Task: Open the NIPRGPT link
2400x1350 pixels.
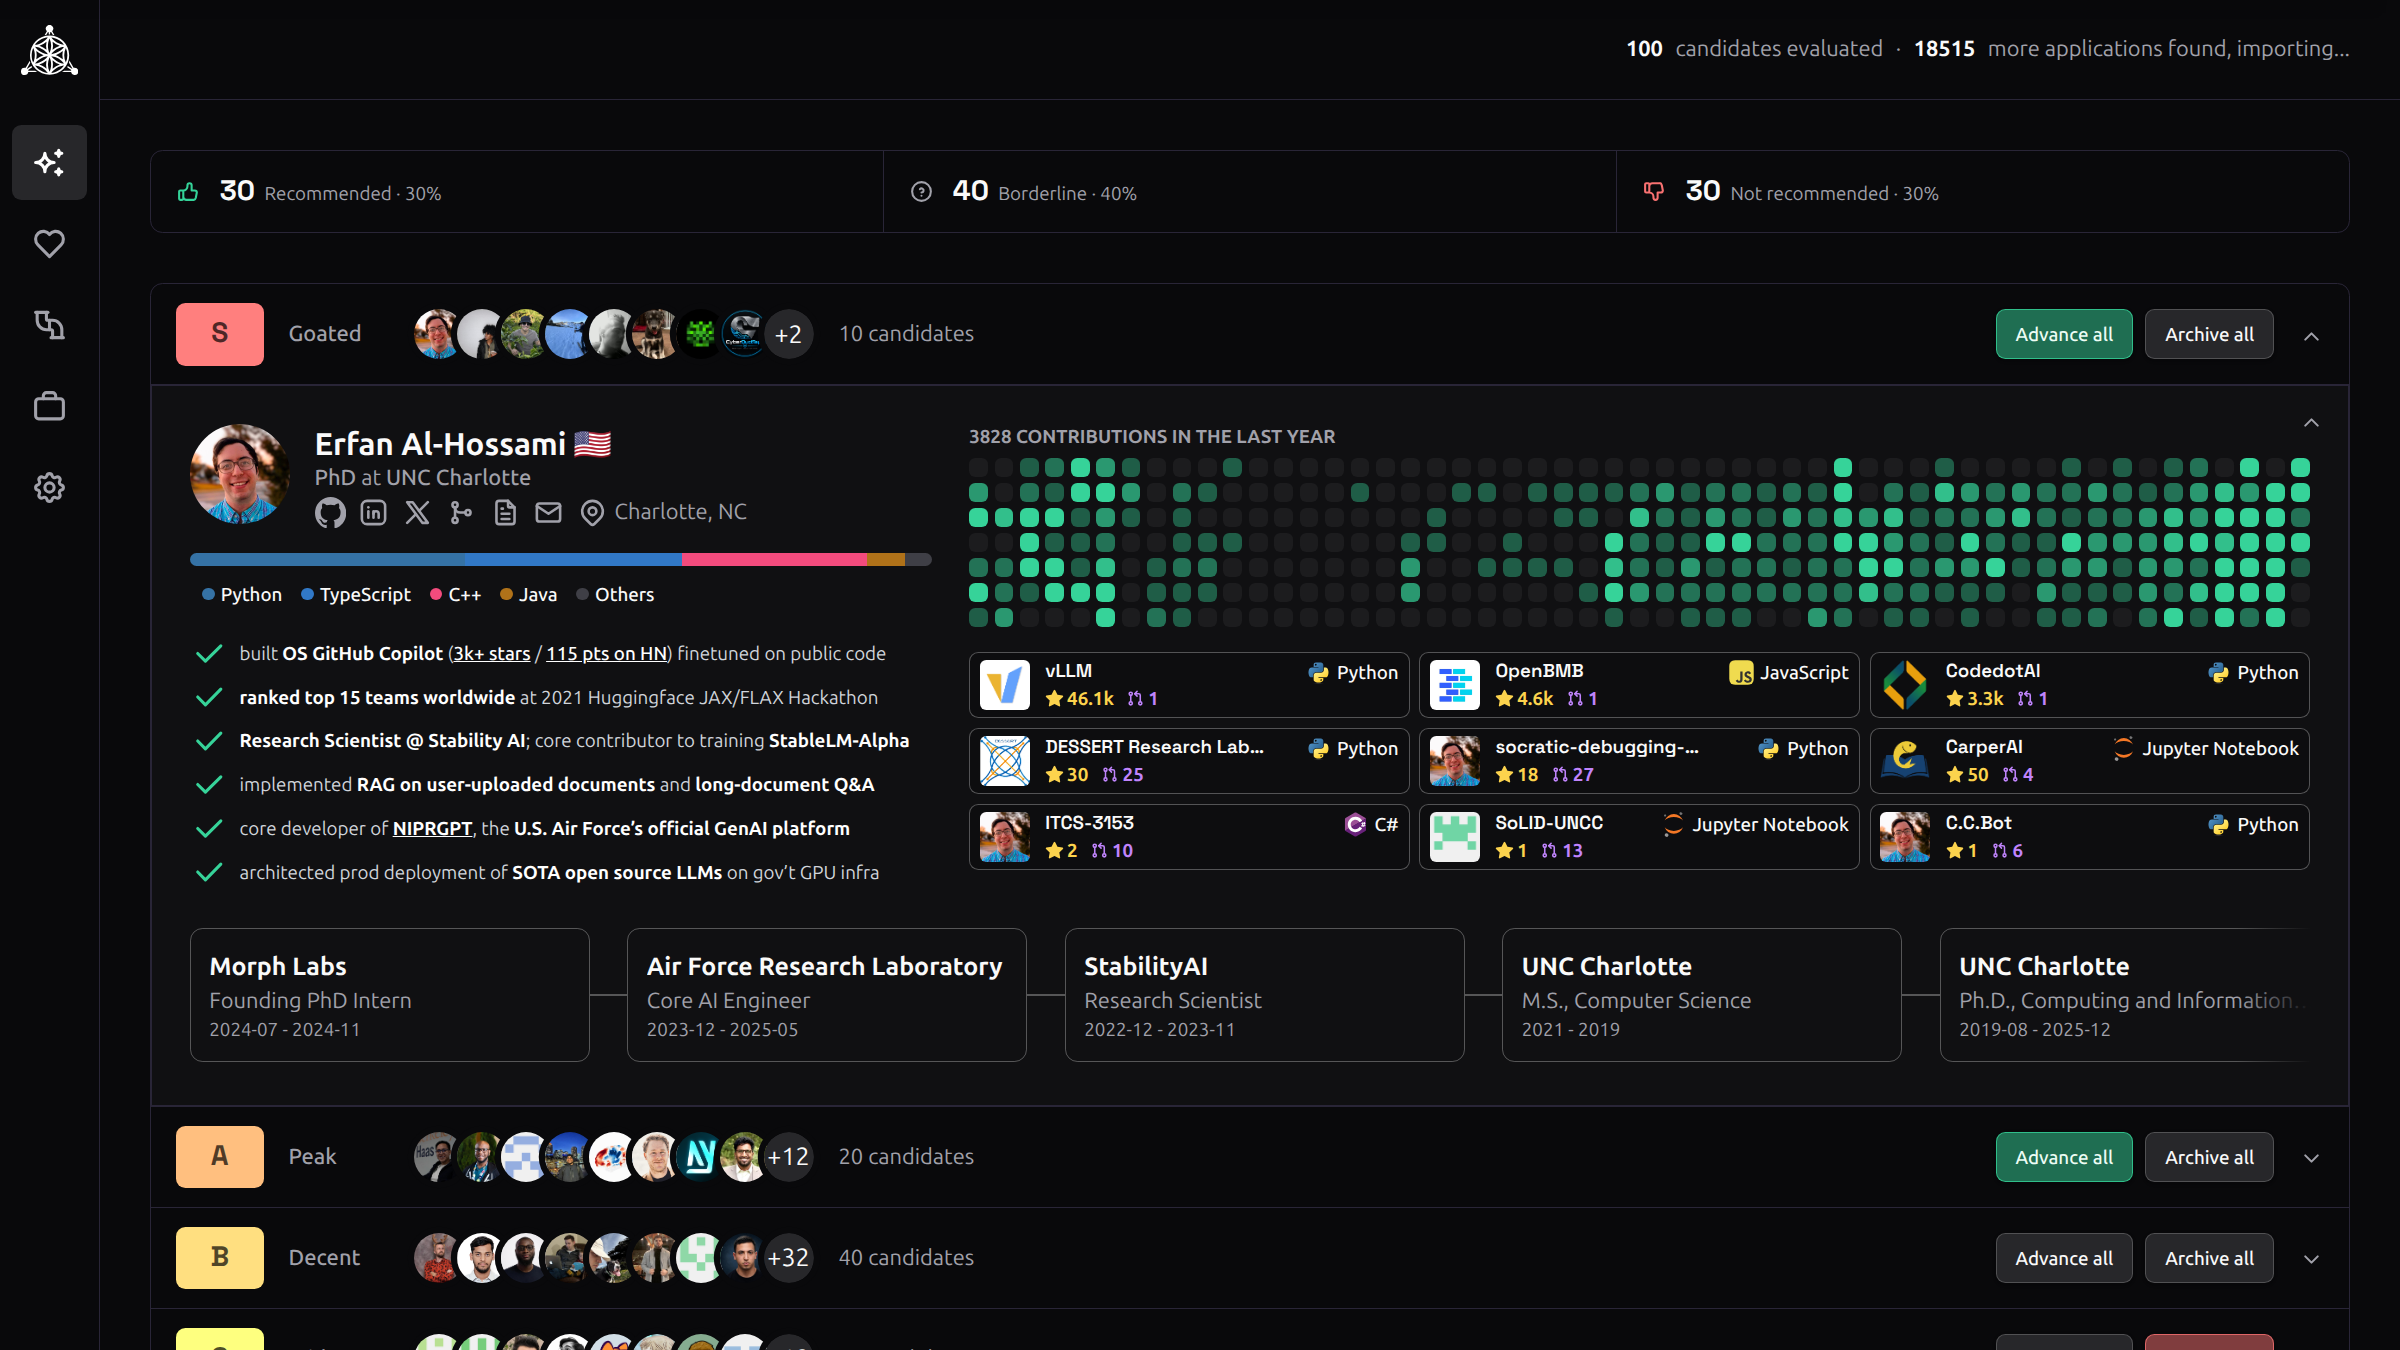Action: click(432, 828)
